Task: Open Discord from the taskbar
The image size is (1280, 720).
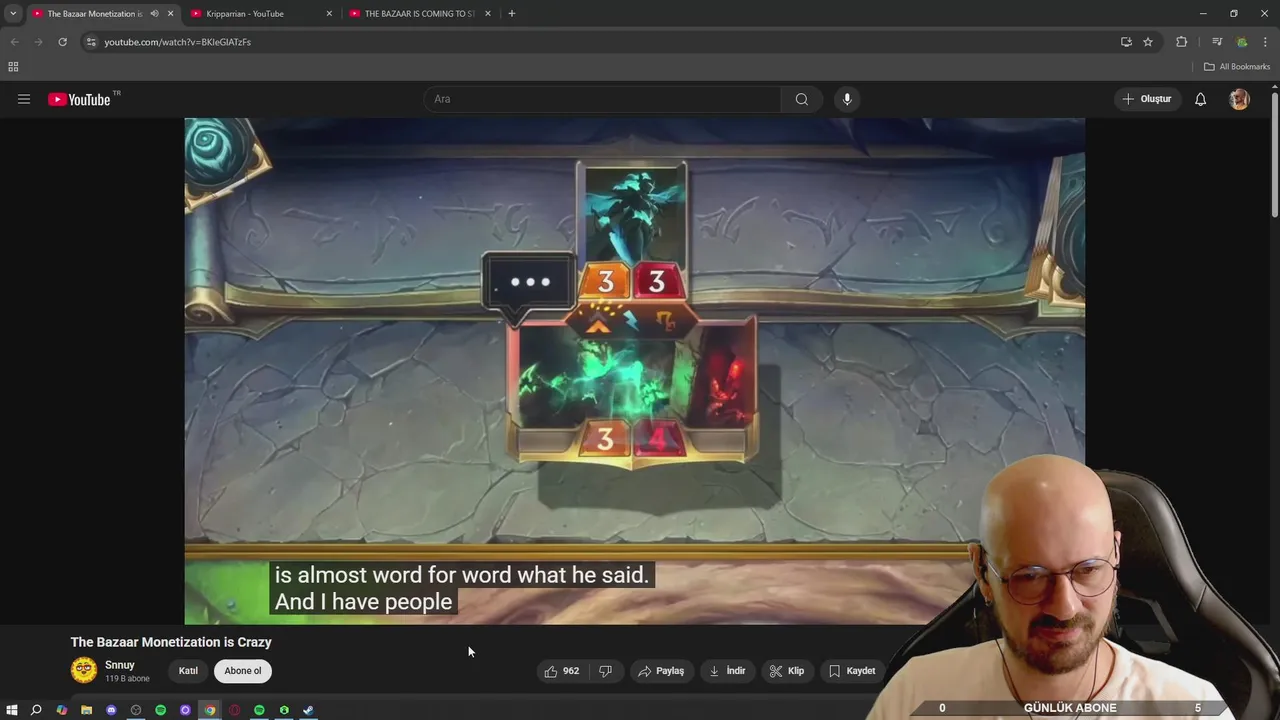Action: [x=111, y=710]
